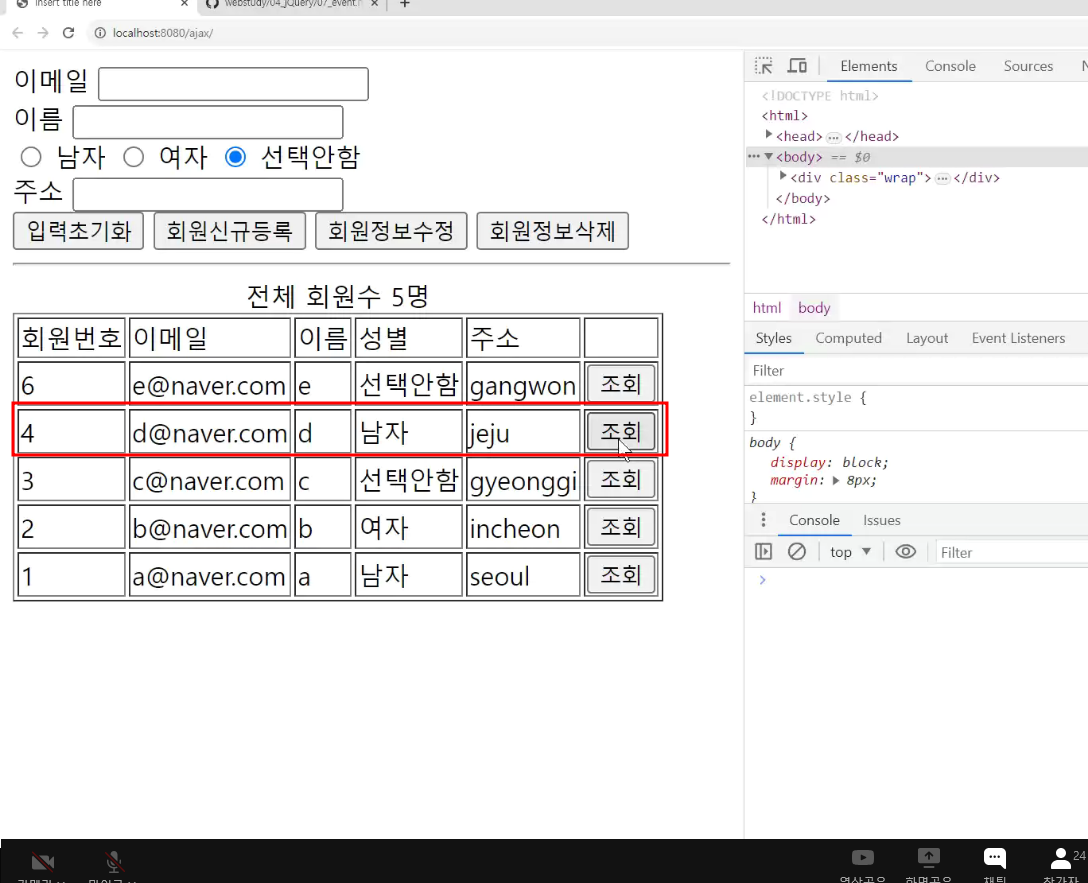
Task: Click the 회원정보삭제 button
Action: (x=553, y=231)
